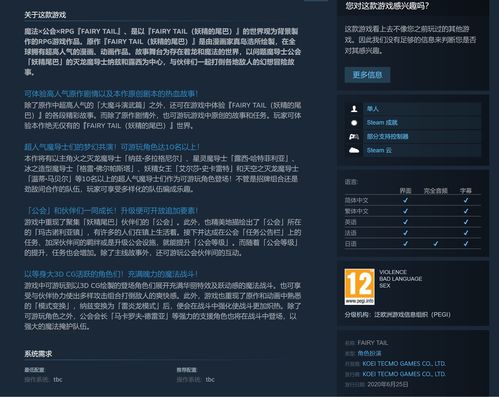Screen dimensions: 499x397
Task: Click the 系统需求 section heading
Action: coord(38,354)
